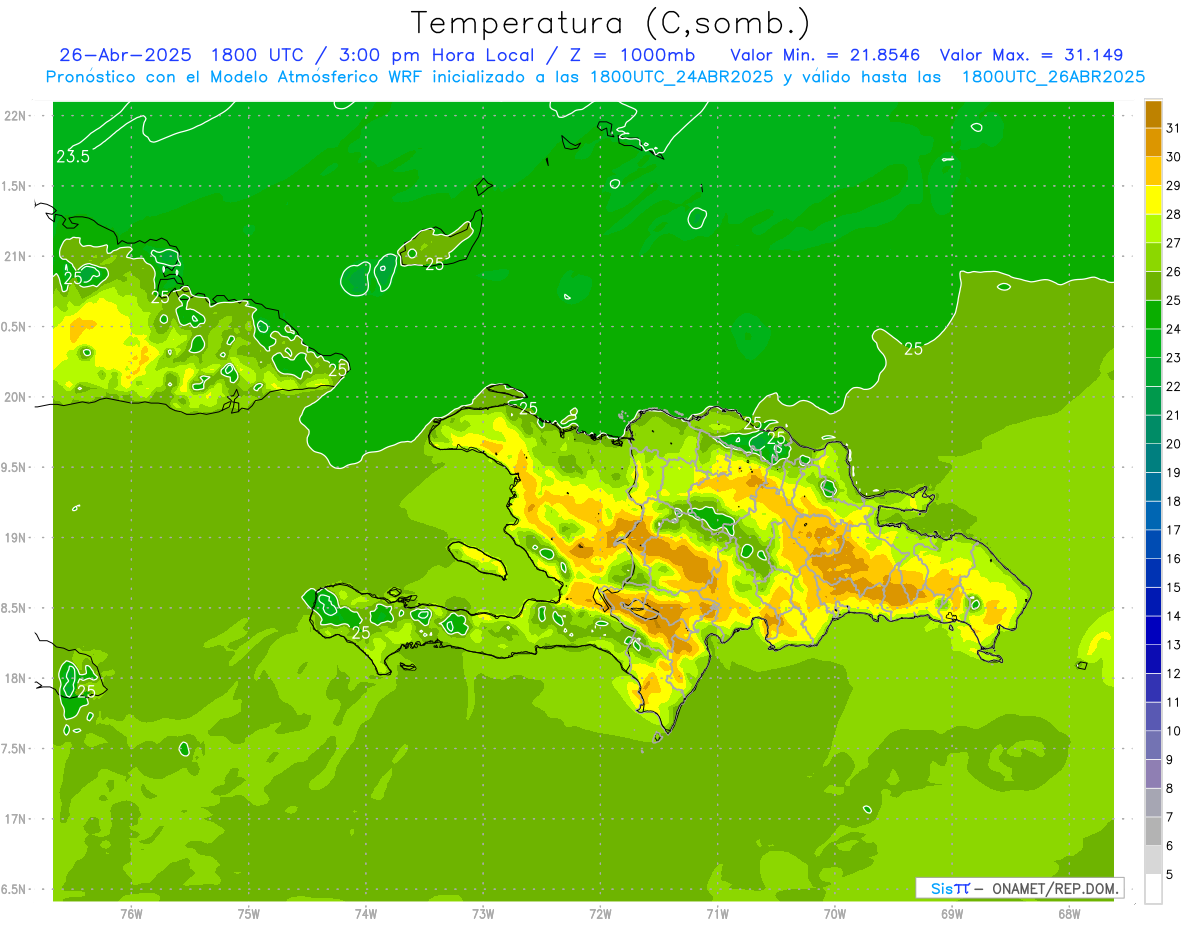Pick the light gray swatch between 5 and 6
Screen dimensions: 1200x927
[1153, 860]
